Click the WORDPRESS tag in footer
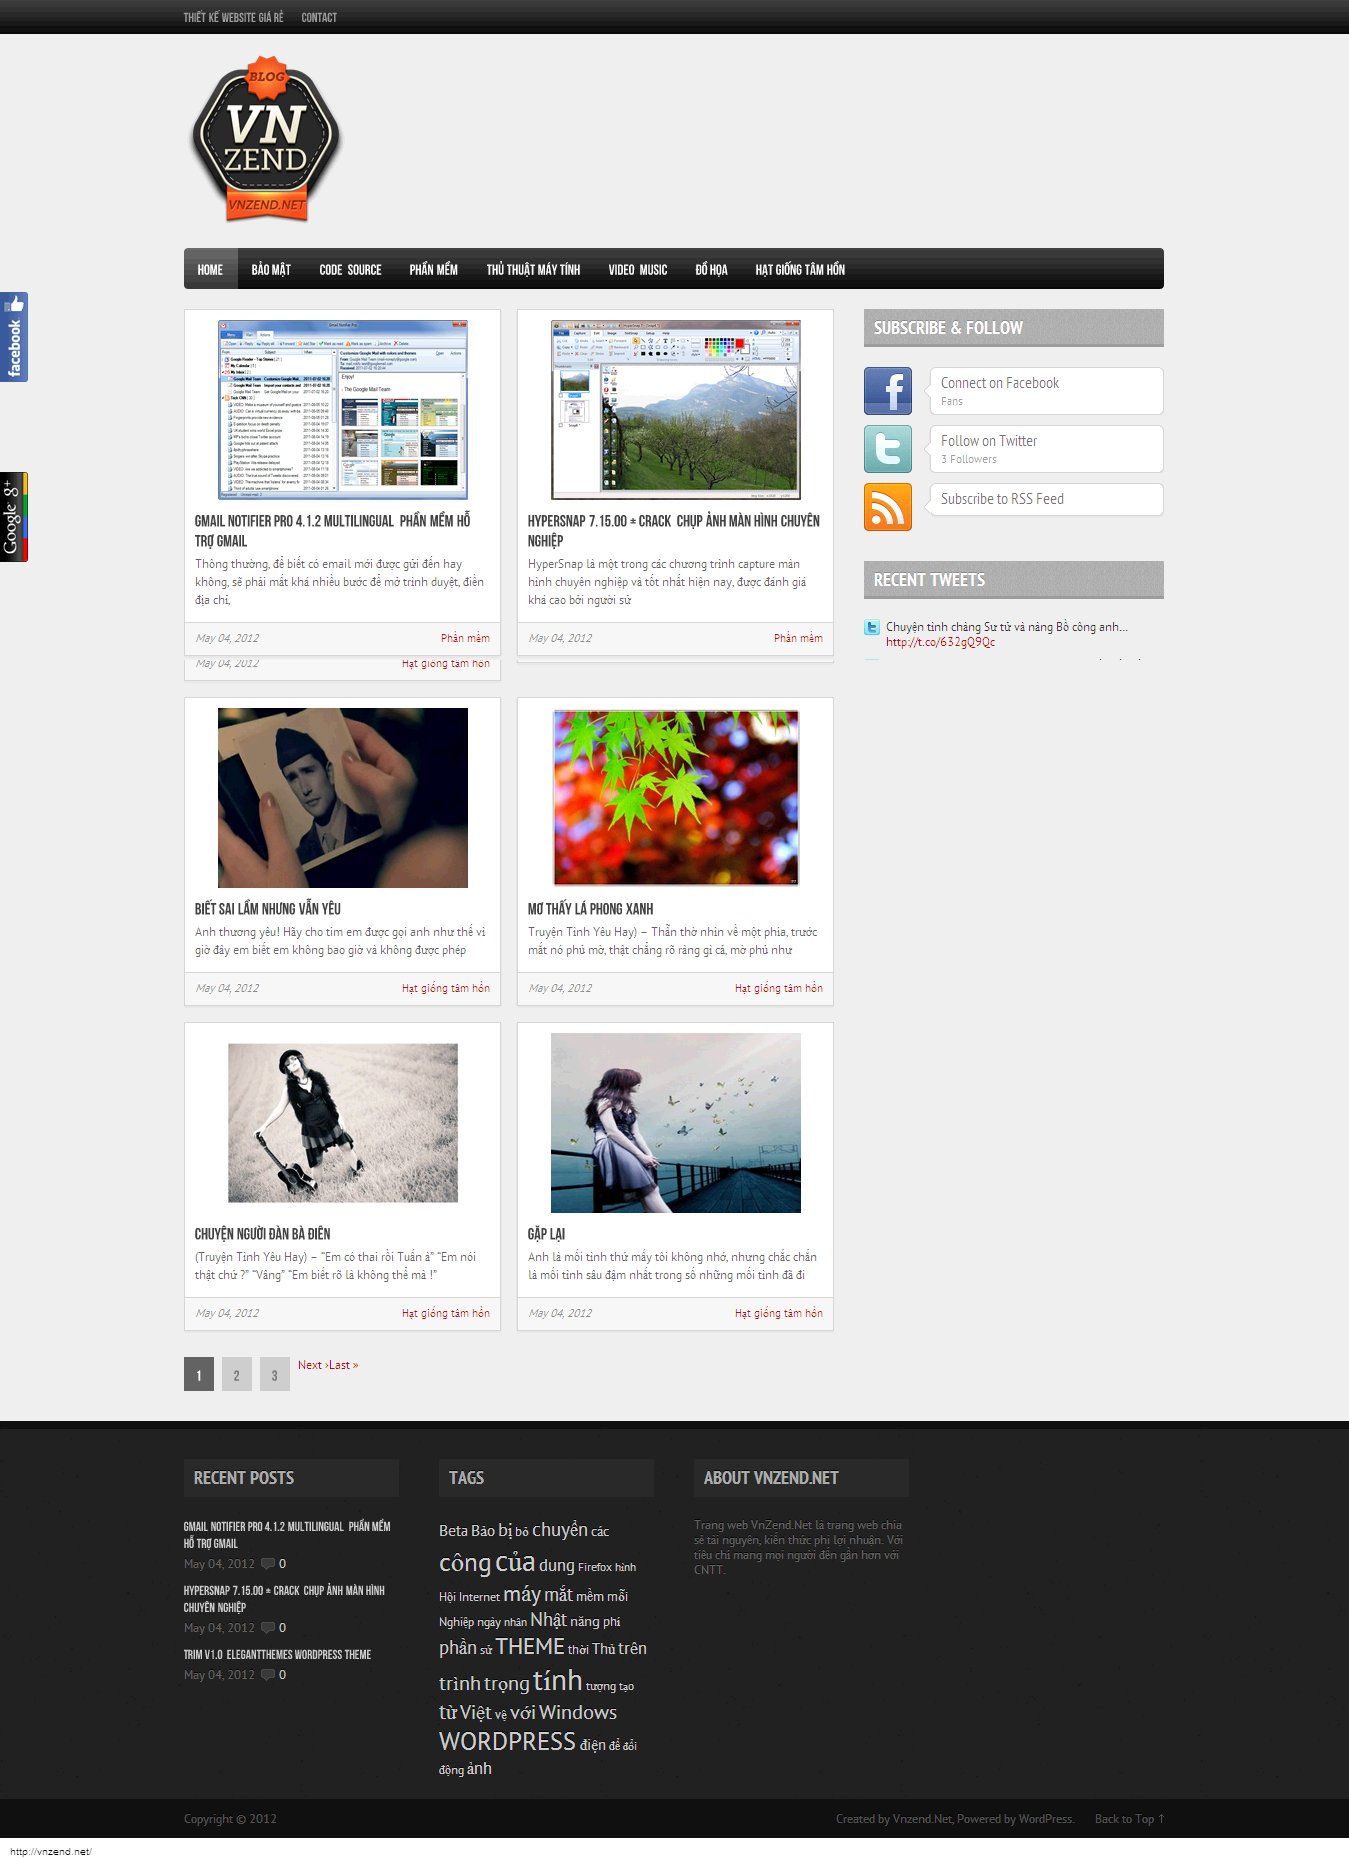This screenshot has height=1858, width=1349. click(x=507, y=1742)
